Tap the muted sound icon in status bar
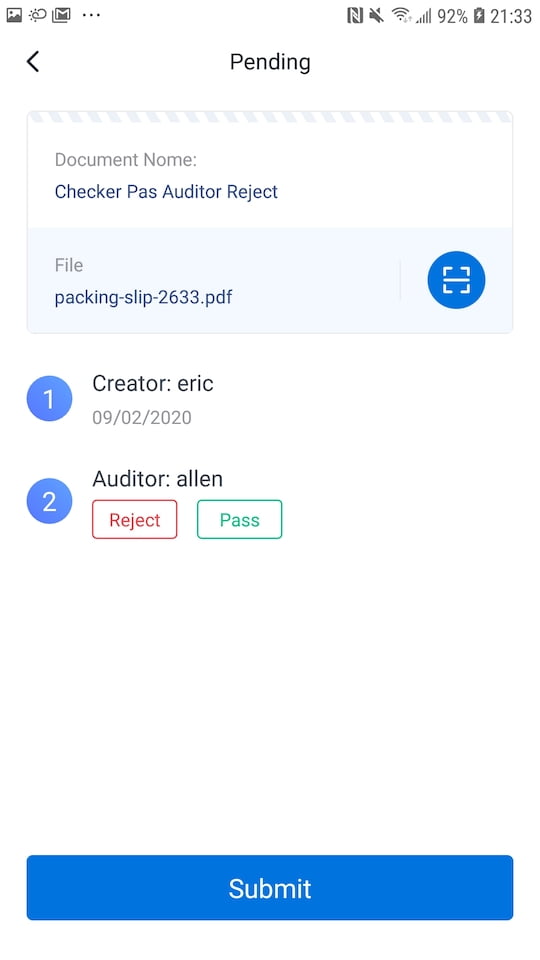The image size is (540, 960). pyautogui.click(x=377, y=15)
